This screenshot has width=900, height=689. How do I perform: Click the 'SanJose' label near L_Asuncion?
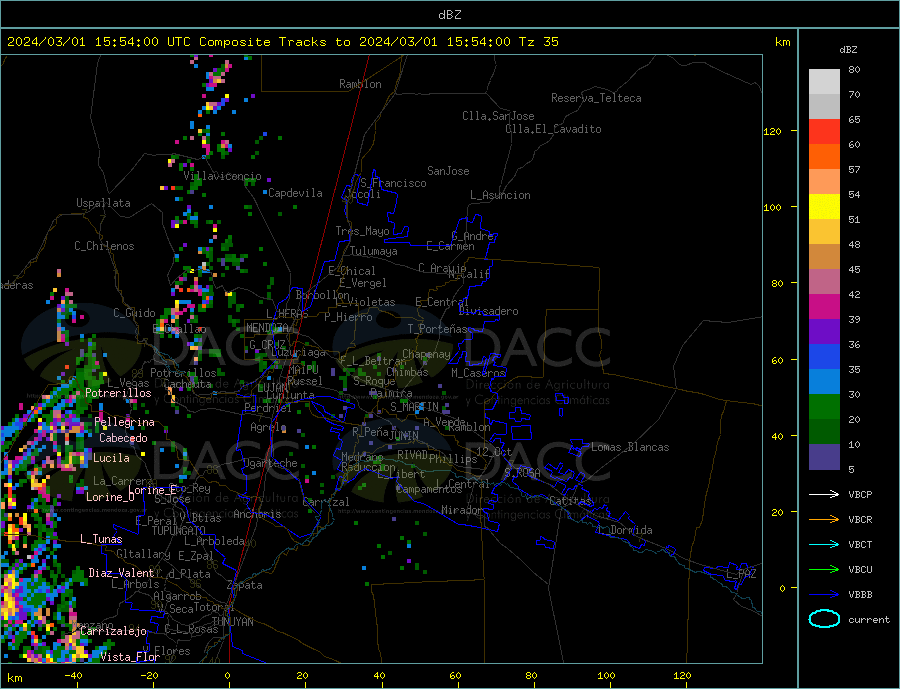click(x=448, y=171)
